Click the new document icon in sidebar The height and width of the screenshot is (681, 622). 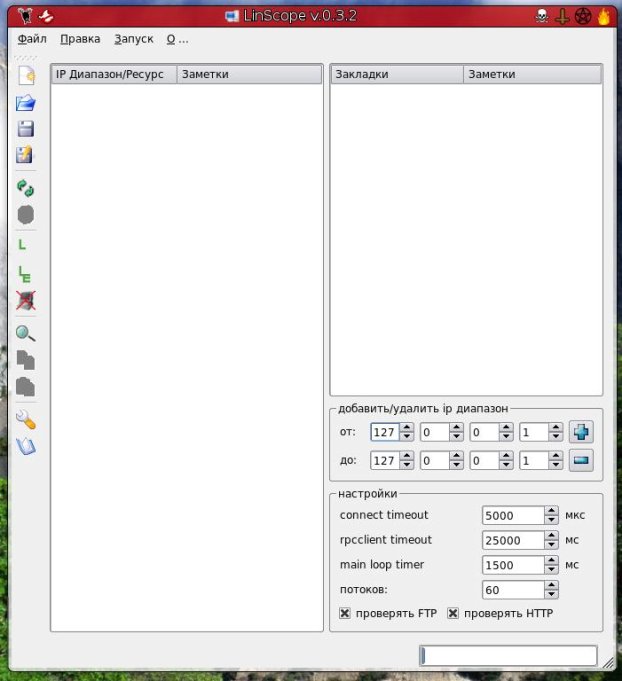coord(26,76)
